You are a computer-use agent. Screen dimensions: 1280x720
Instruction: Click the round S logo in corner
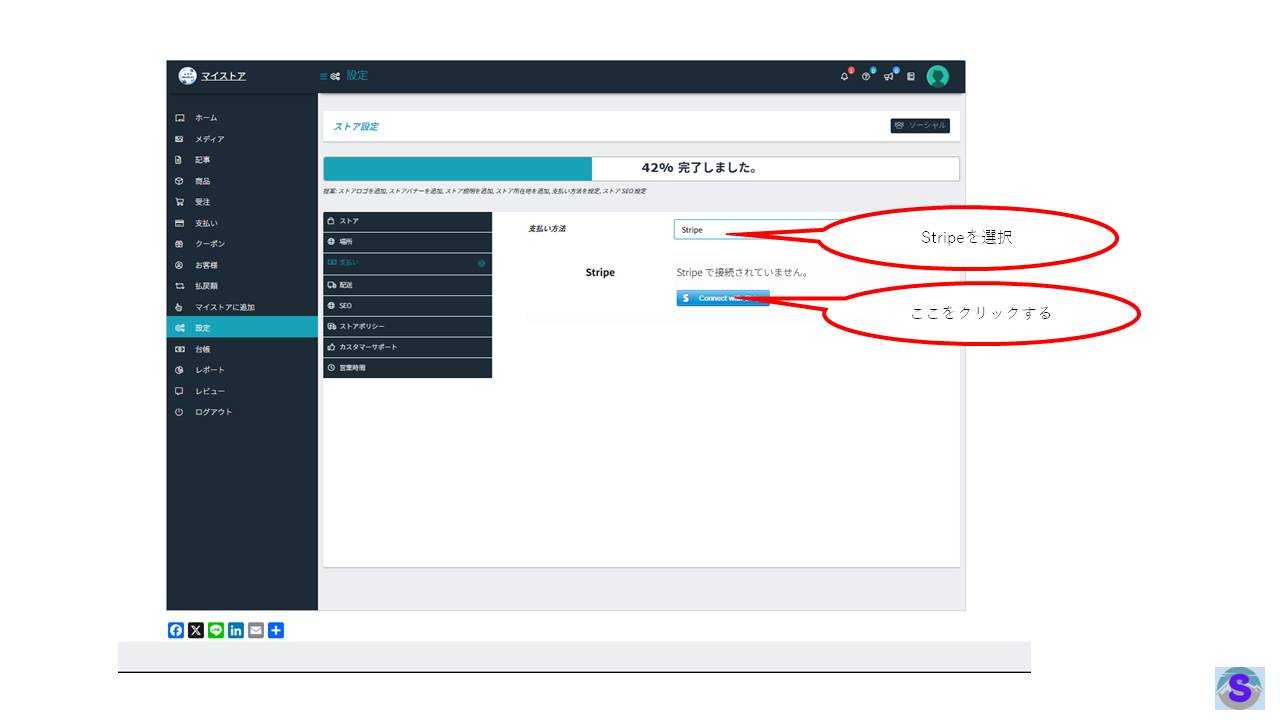pos(1238,688)
